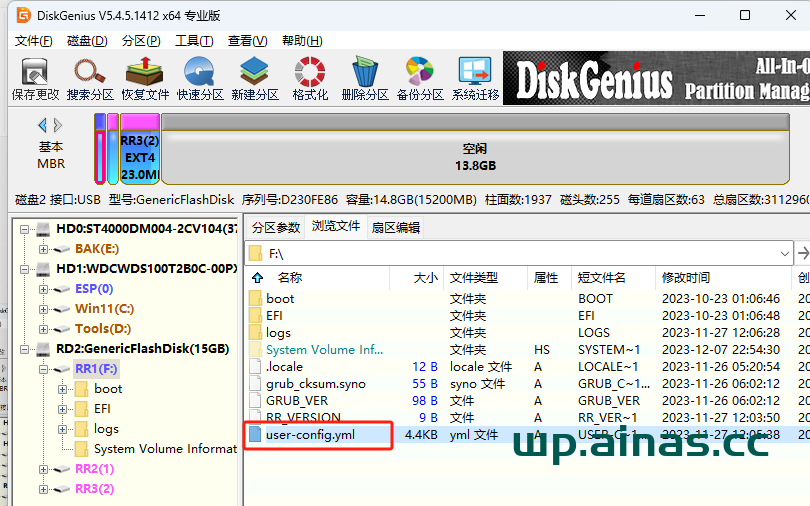
Task: Switch to the Partition Parameters (分区参数) tab
Action: 276,228
